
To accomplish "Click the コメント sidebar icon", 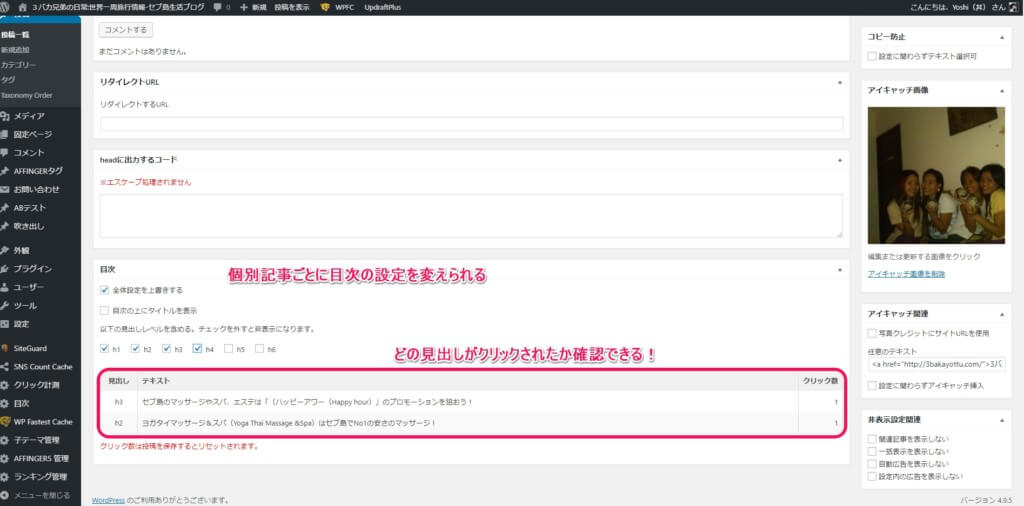I will point(5,153).
